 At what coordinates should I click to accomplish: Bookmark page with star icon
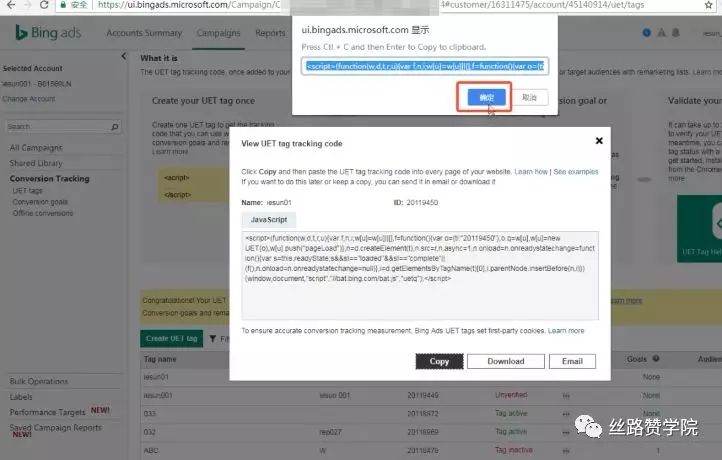coord(708,5)
